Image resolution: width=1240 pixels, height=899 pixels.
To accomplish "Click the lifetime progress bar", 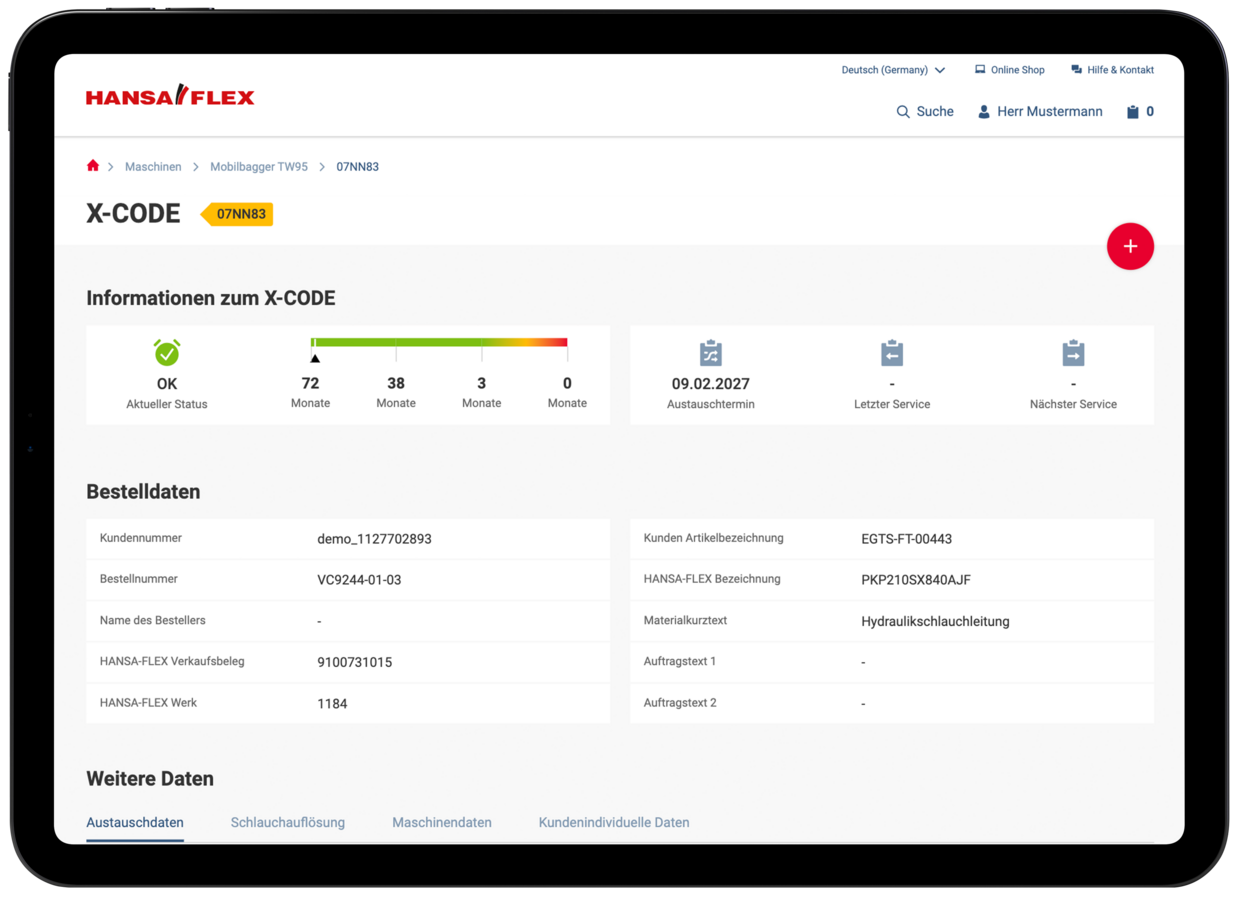I will [x=439, y=342].
